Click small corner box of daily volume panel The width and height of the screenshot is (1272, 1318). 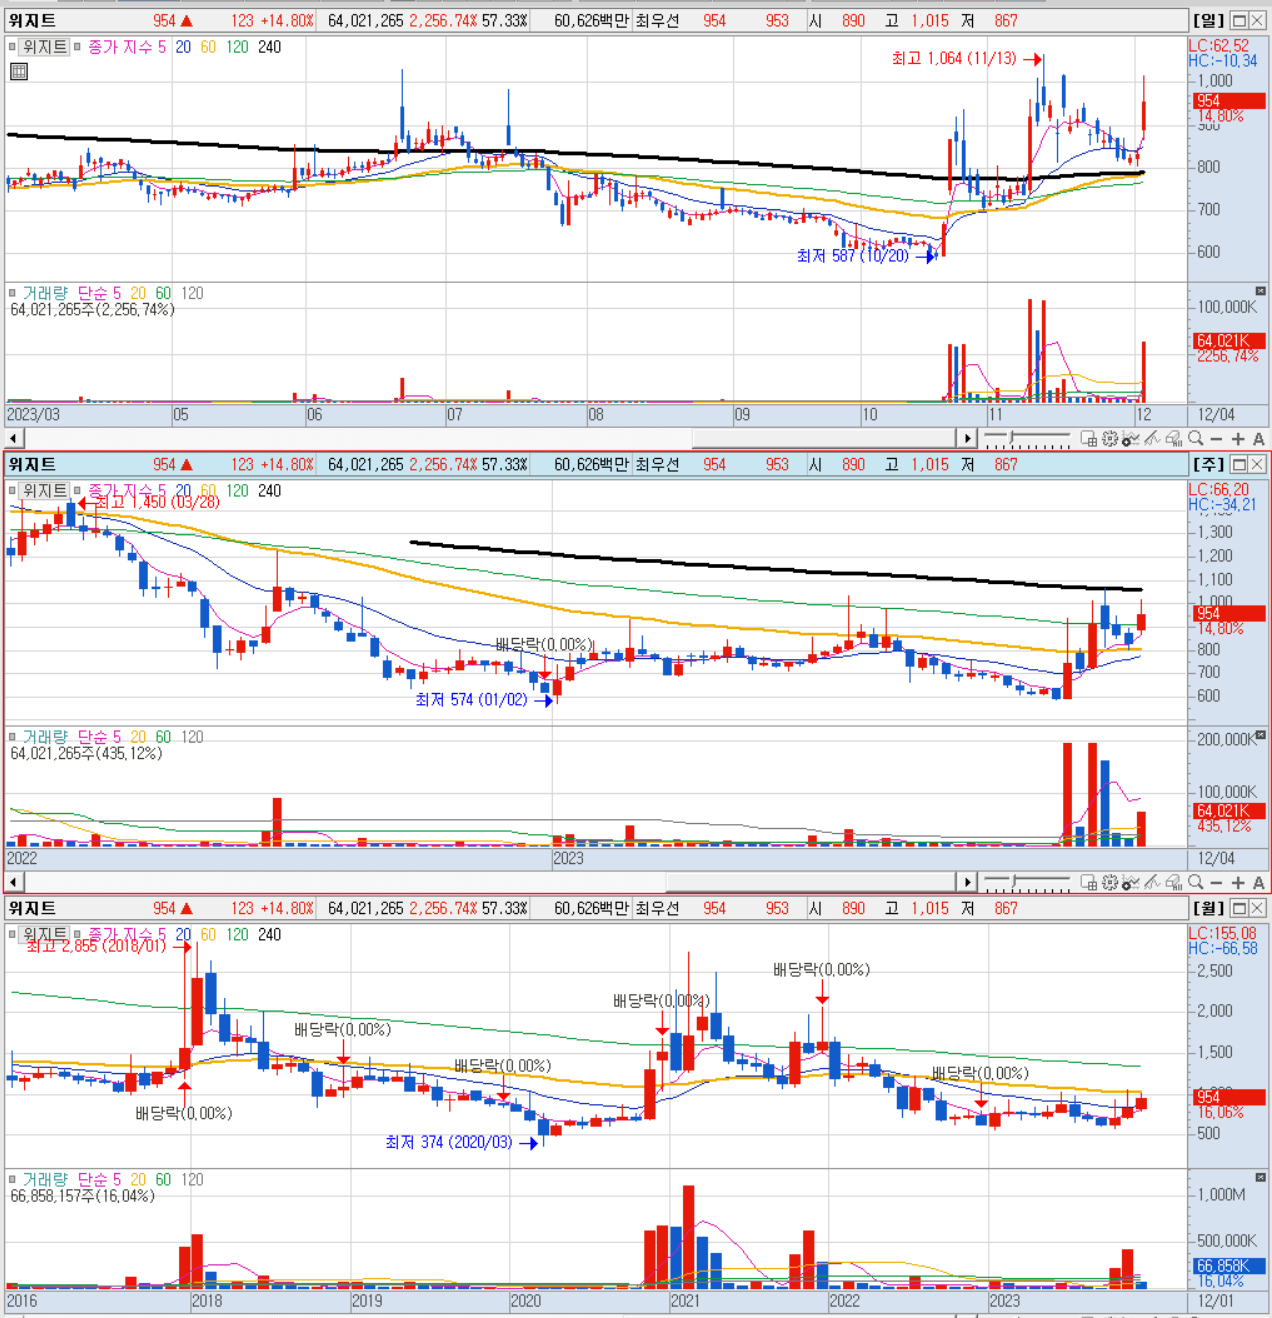[1260, 291]
